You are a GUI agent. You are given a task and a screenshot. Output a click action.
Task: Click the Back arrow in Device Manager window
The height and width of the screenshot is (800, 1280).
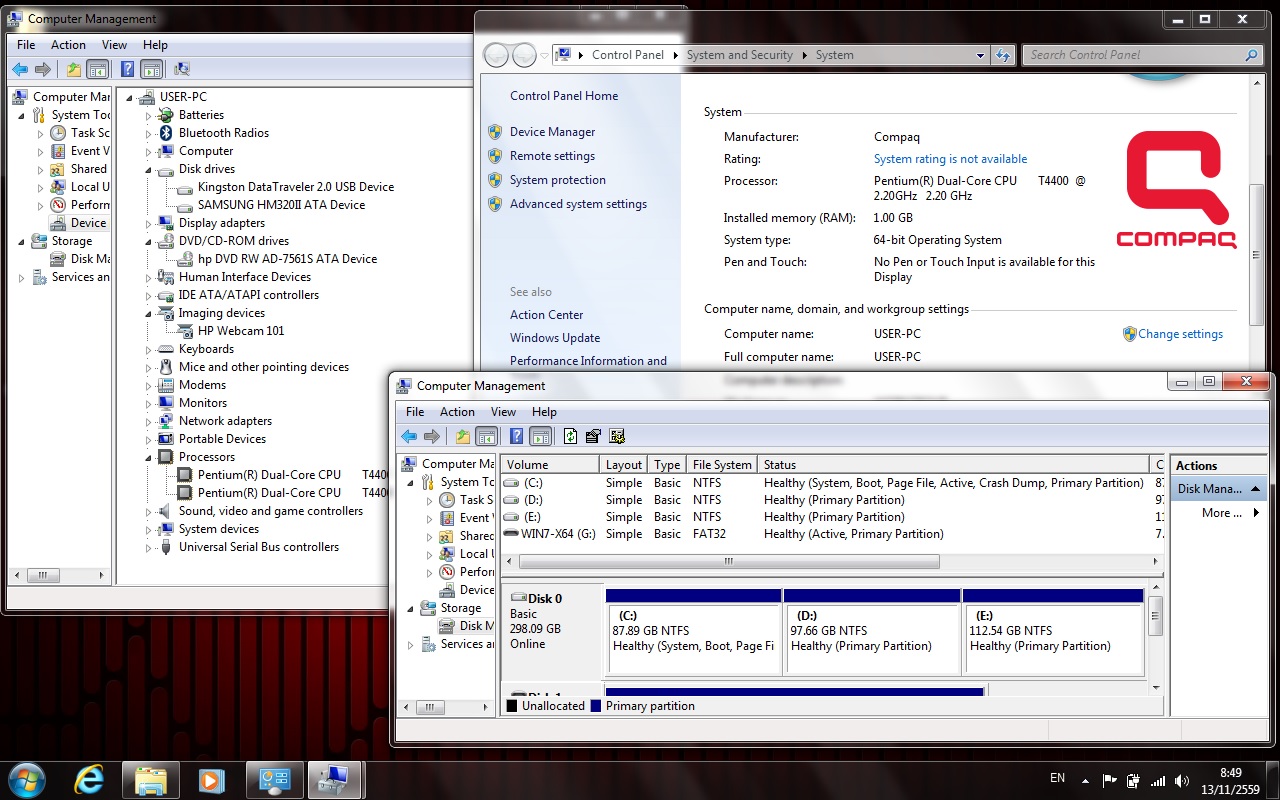(20, 69)
